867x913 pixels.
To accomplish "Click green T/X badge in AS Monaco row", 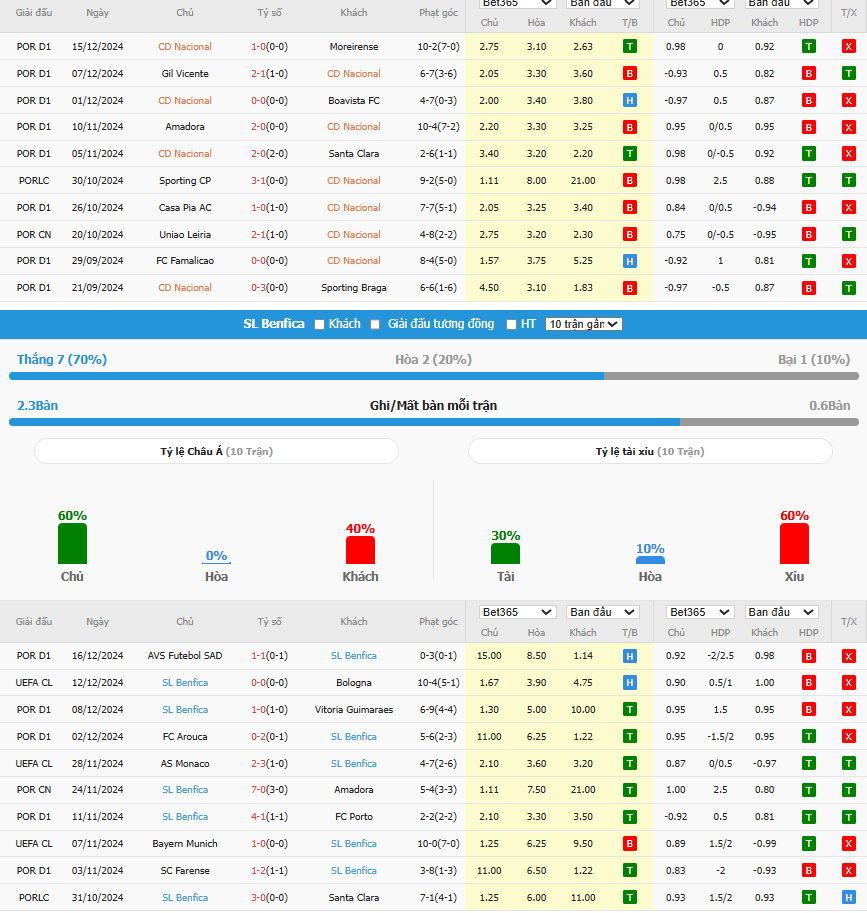I will 848,763.
